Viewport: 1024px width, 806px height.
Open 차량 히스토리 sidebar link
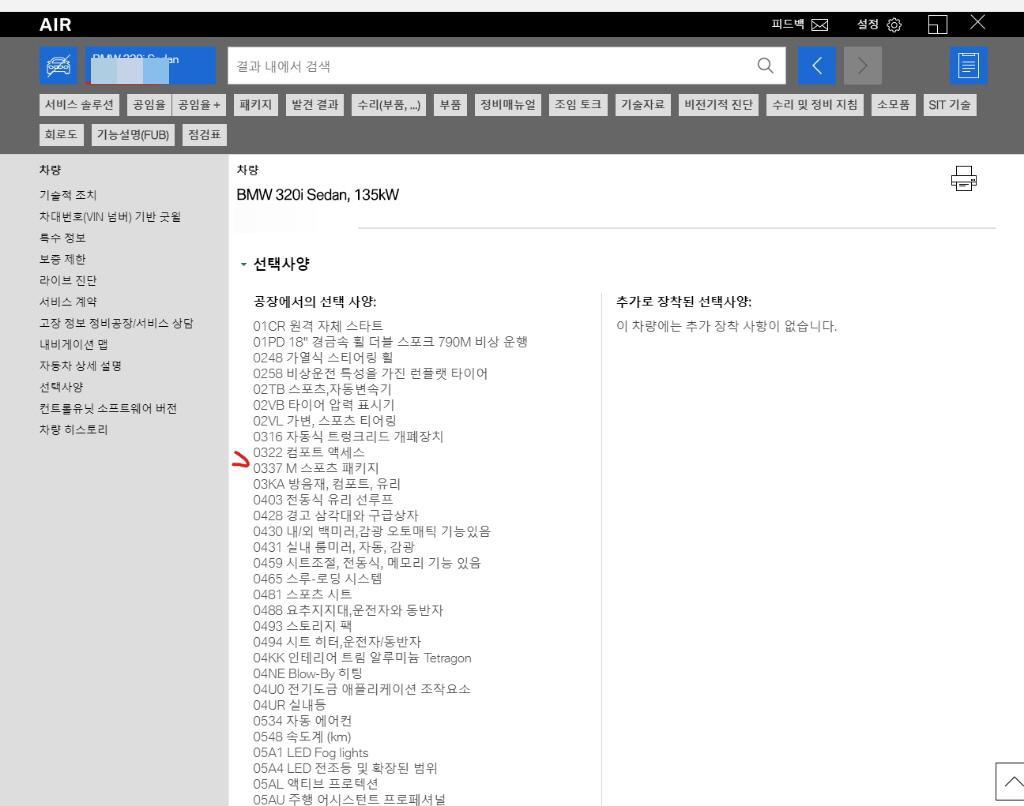tap(73, 430)
